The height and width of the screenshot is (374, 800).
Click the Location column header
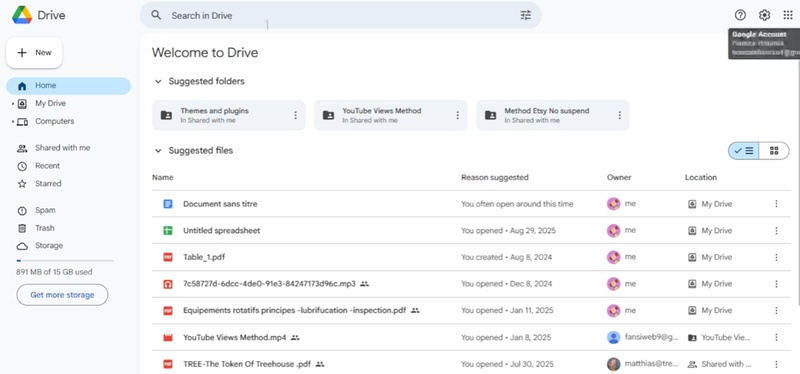click(701, 178)
